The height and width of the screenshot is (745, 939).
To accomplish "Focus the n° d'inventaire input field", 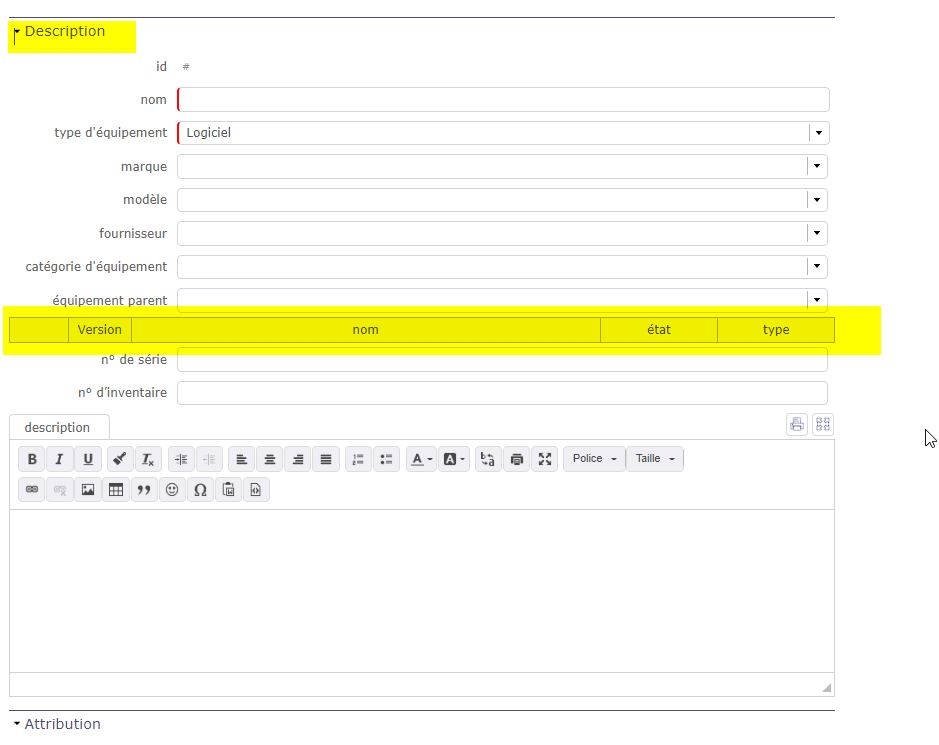I will (x=502, y=393).
